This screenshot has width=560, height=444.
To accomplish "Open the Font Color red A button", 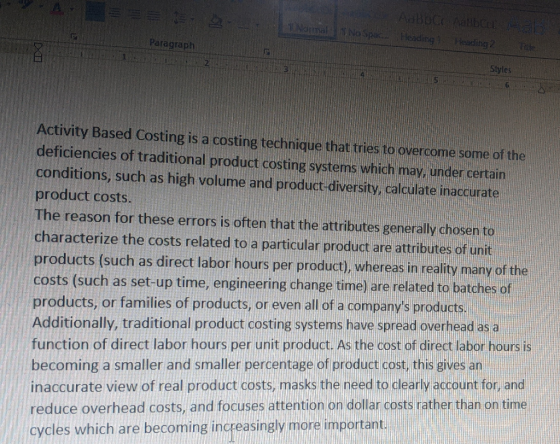I will pyautogui.click(x=58, y=9).
